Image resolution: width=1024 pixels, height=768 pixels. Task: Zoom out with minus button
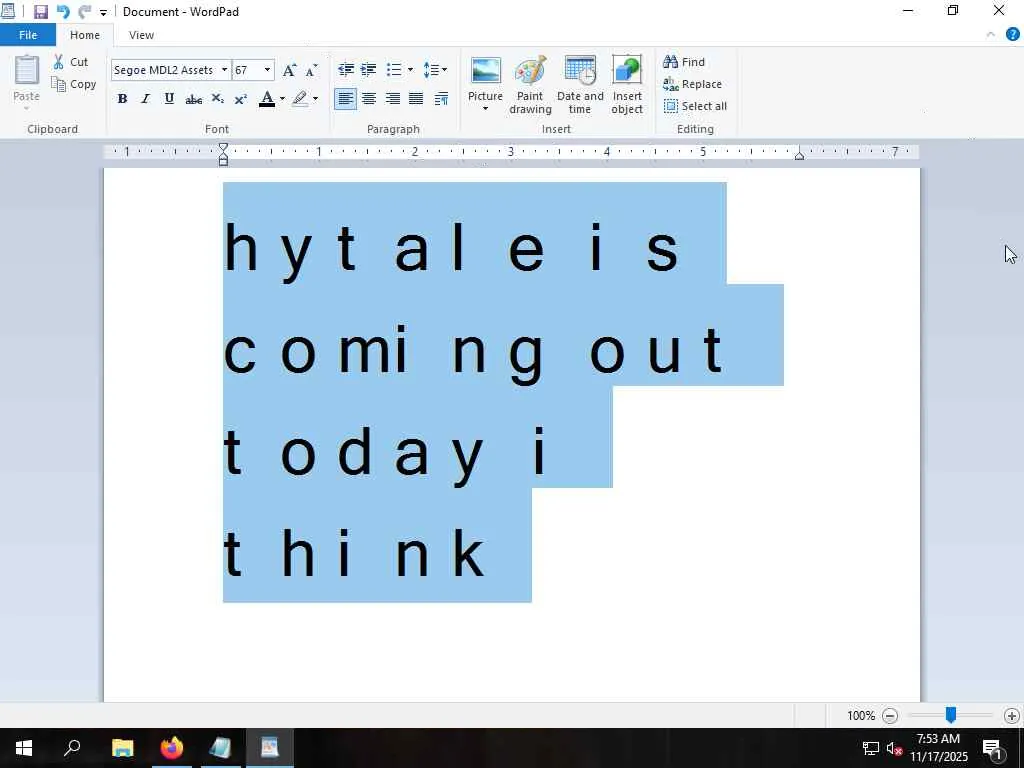pos(889,716)
